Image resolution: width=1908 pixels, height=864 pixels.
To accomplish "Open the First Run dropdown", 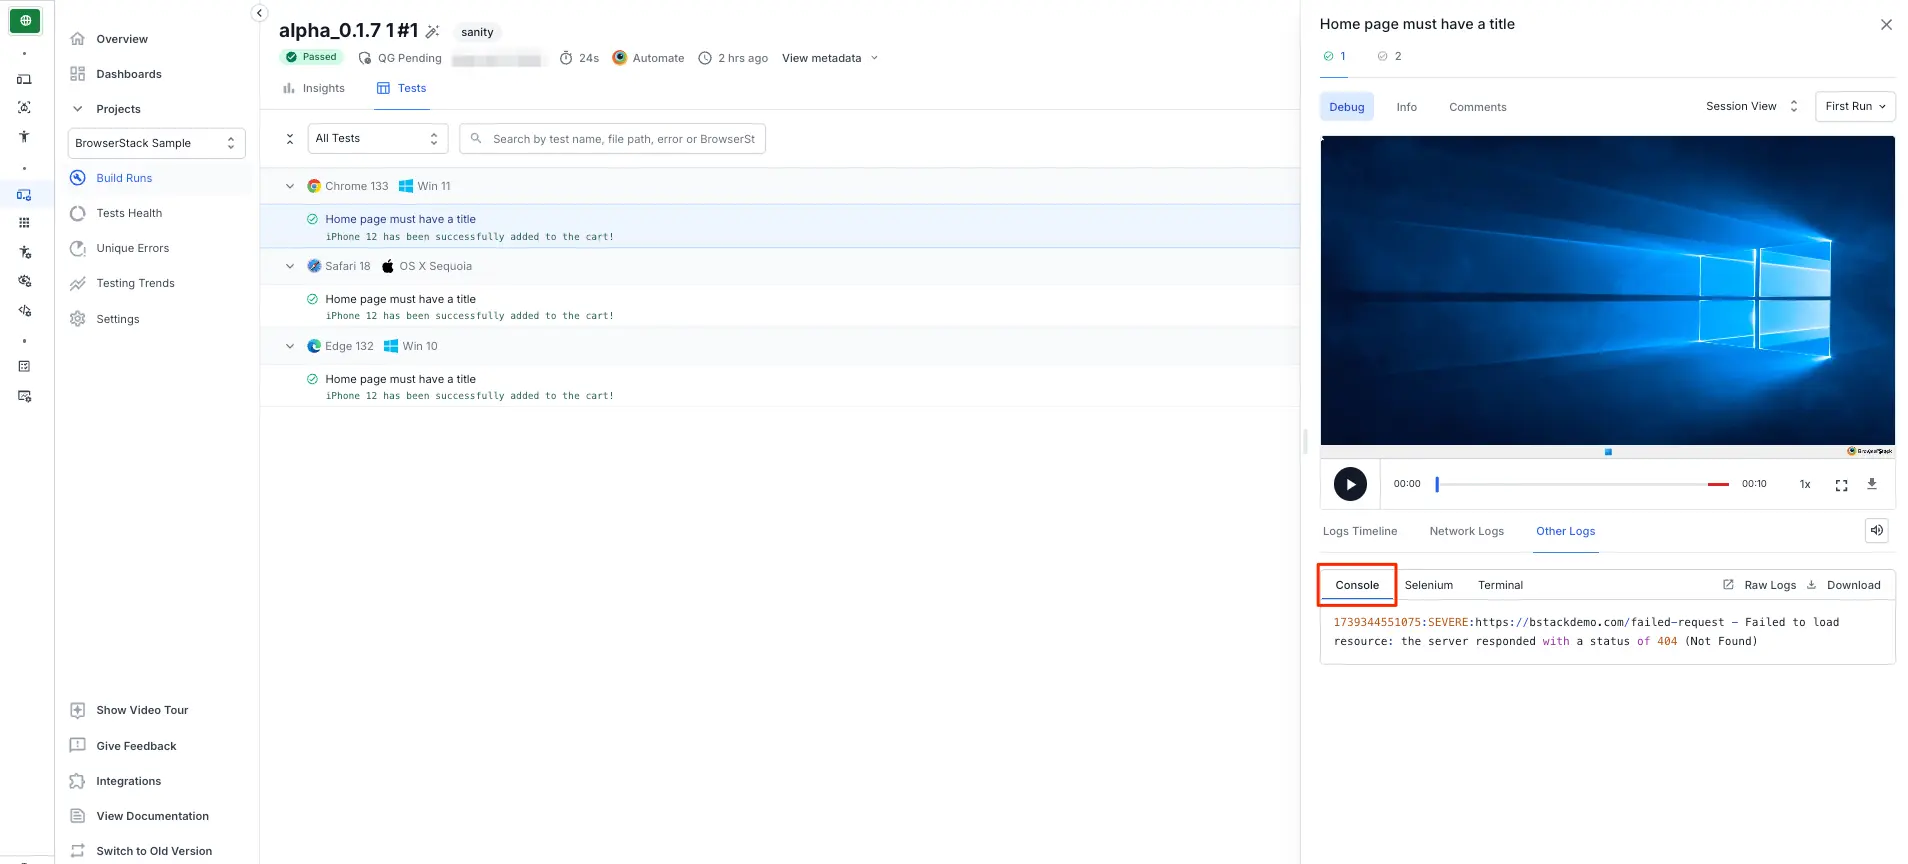I will [x=1854, y=107].
